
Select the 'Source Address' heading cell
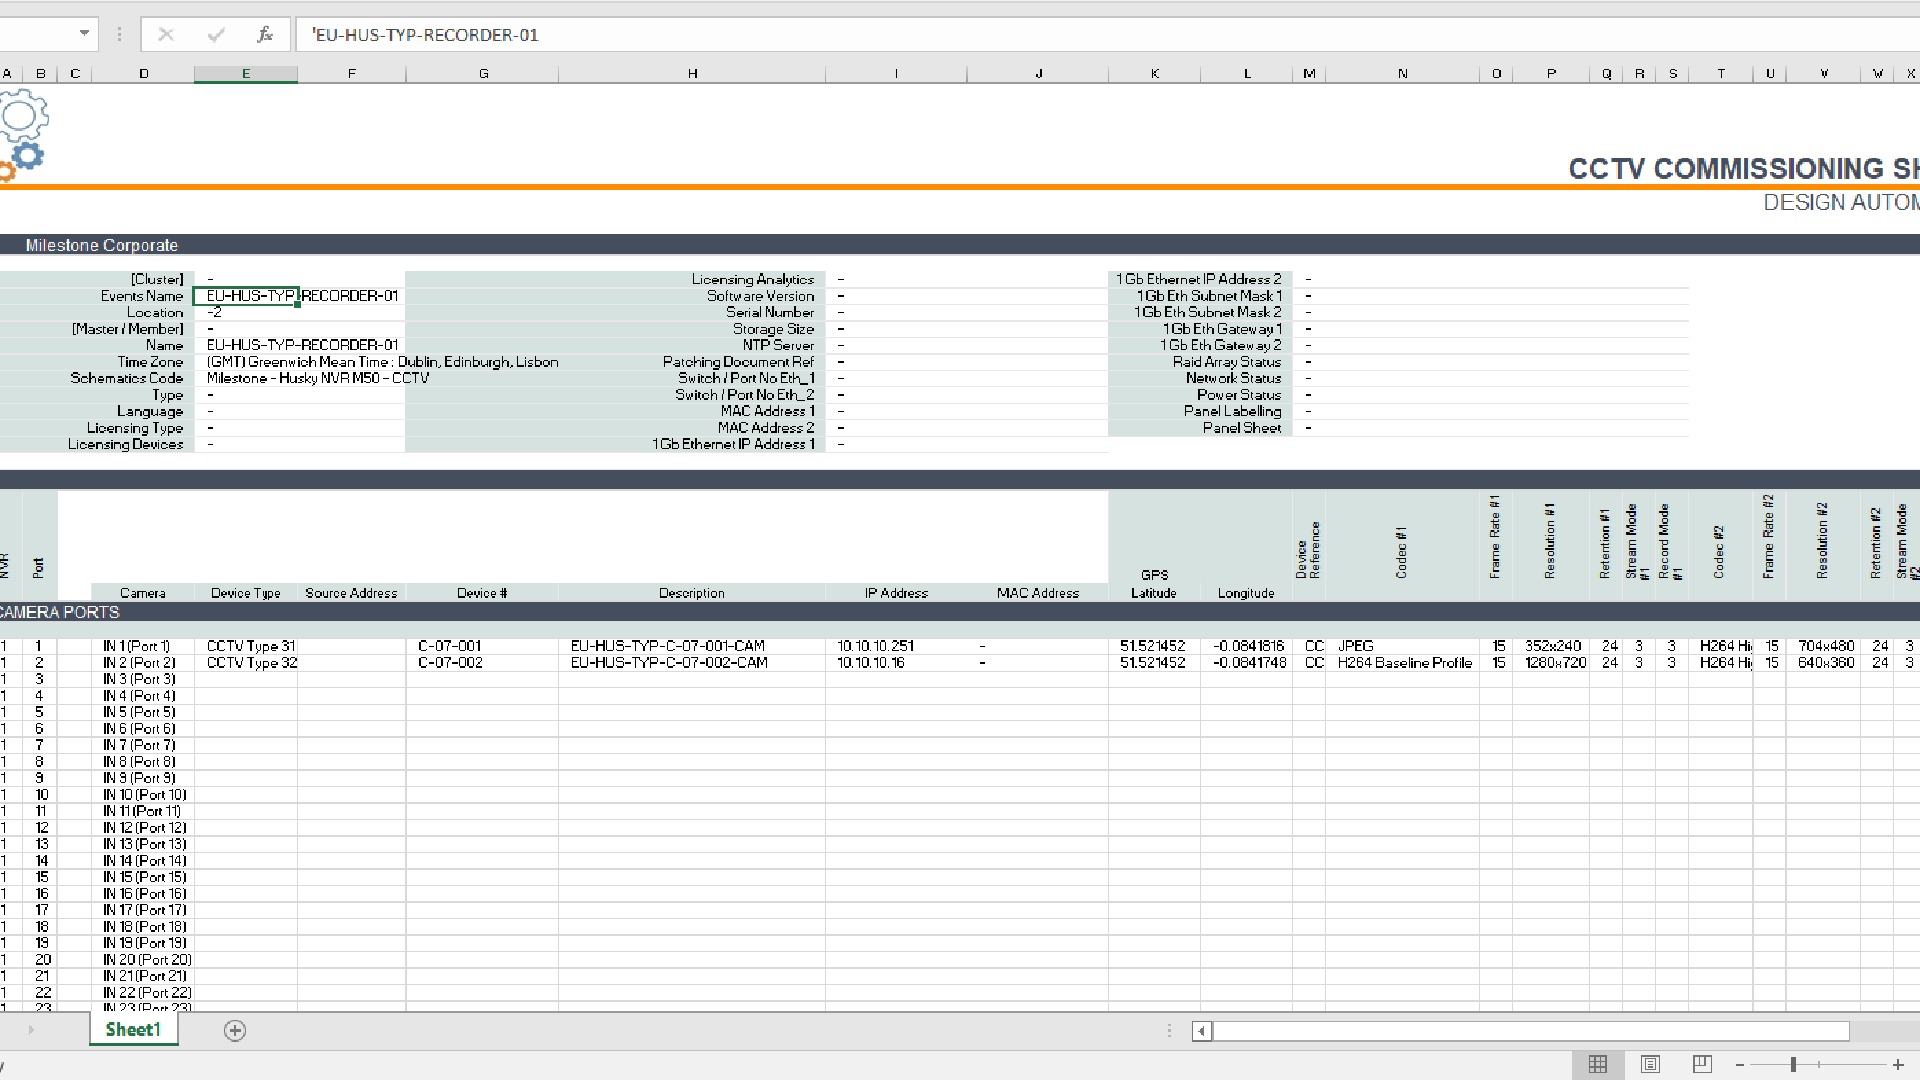(x=351, y=593)
